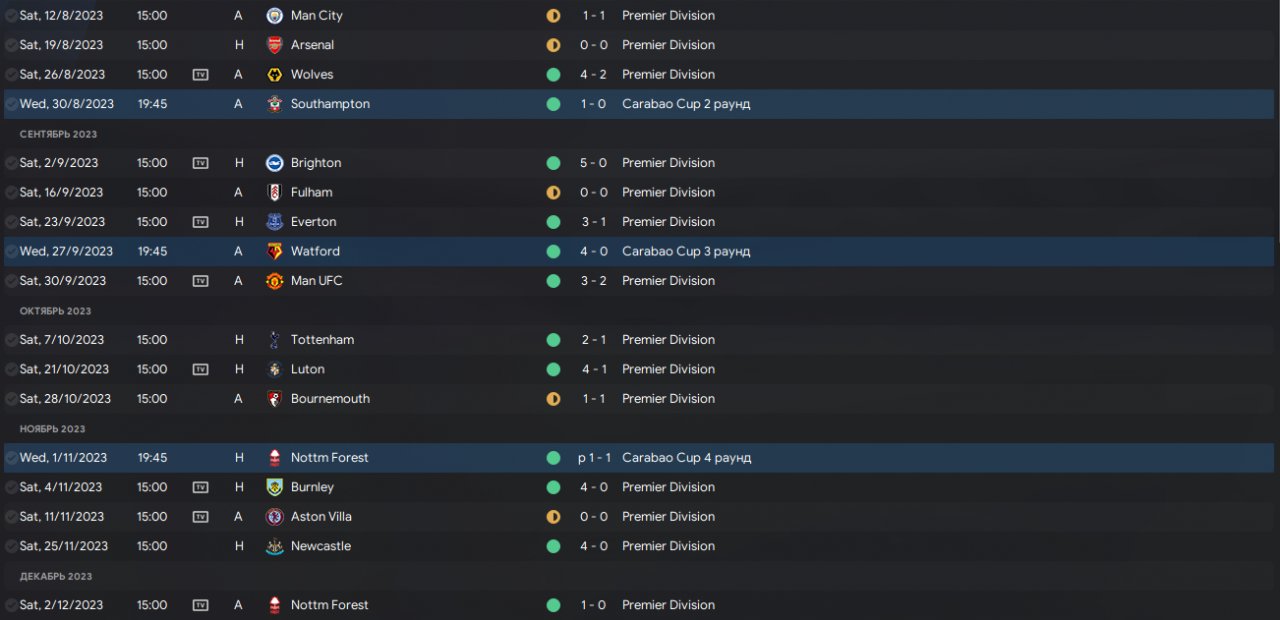Click the Newcastle club badge

point(274,546)
